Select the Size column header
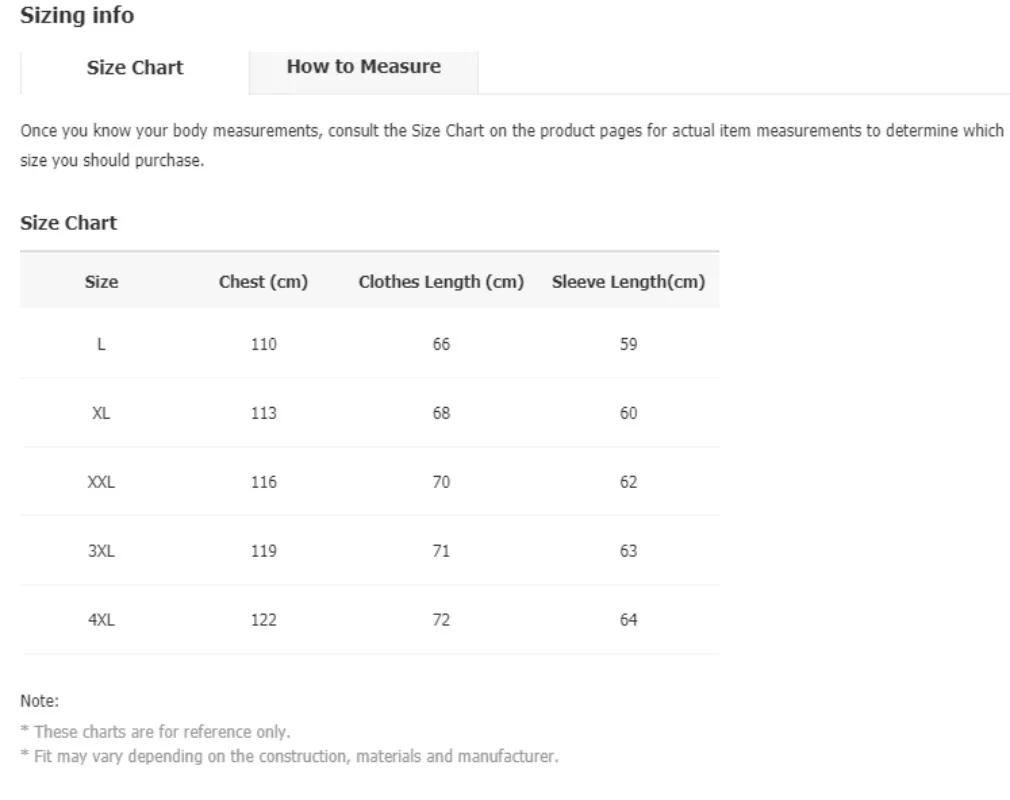 point(101,281)
